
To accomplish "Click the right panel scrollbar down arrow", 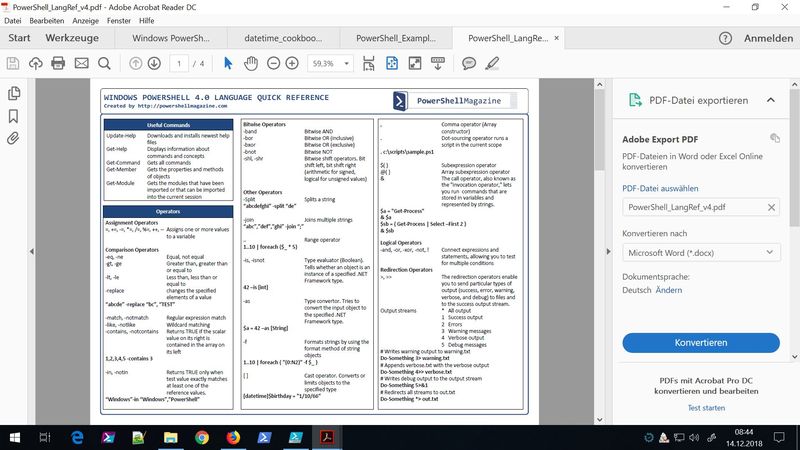I will 794,357.
